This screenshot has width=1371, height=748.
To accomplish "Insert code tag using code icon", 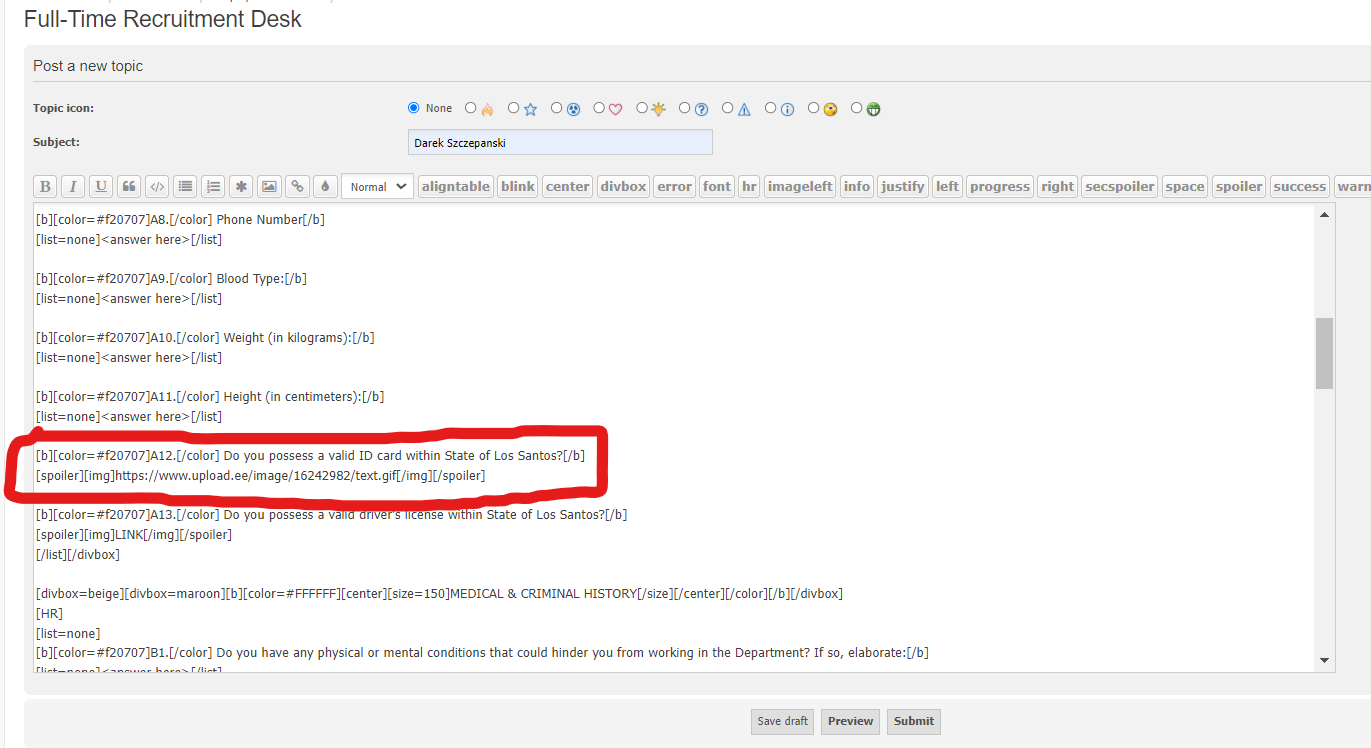I will 157,187.
